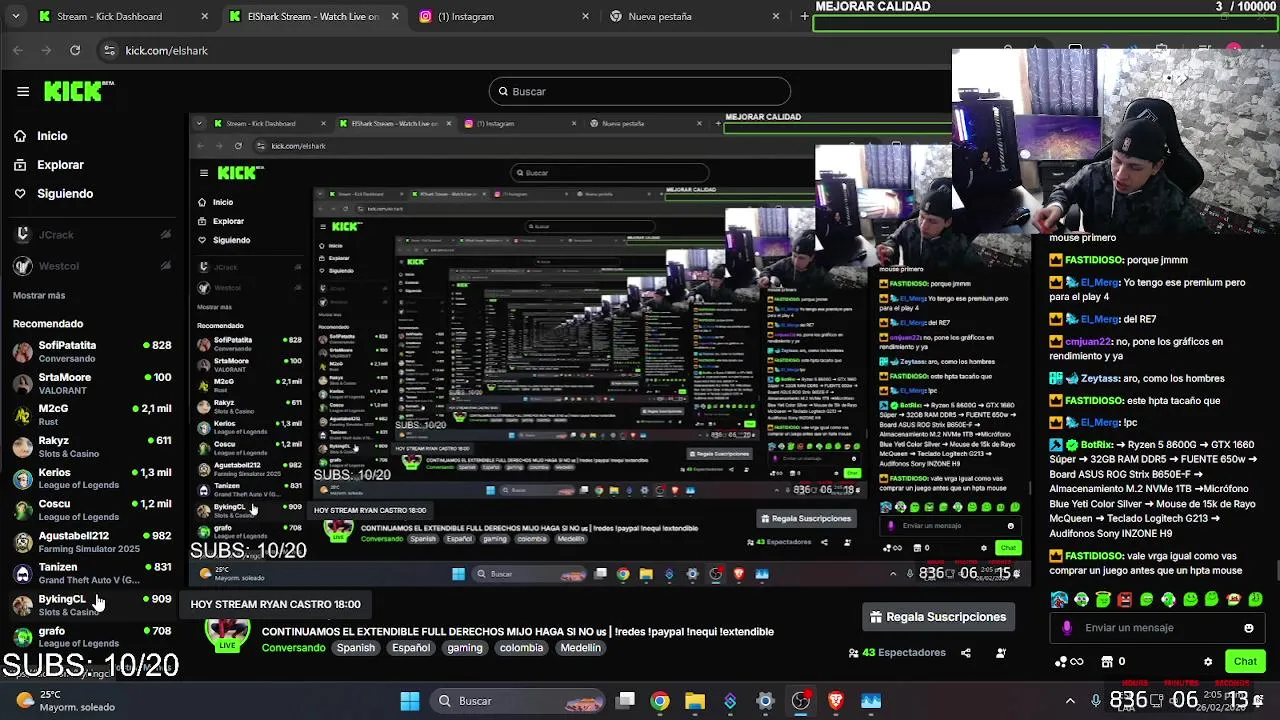Open the Kick hamburger sidebar menu

[23, 91]
